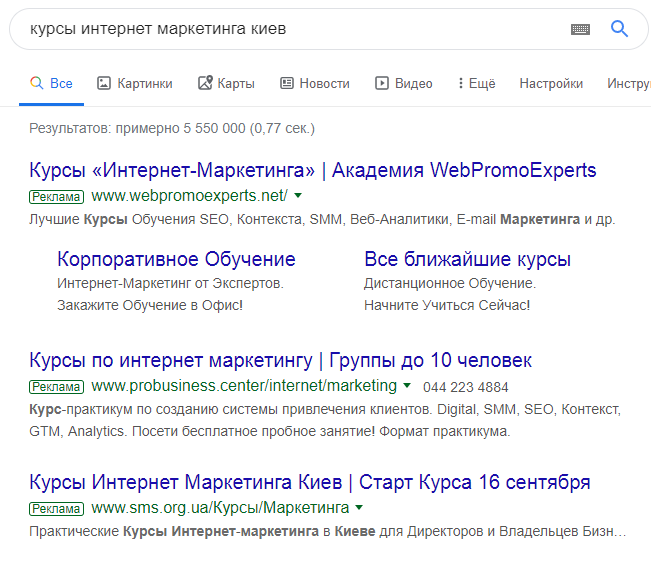This screenshot has height=571, width=651.
Task: Click the phone number 044 223 4884
Action: point(465,387)
